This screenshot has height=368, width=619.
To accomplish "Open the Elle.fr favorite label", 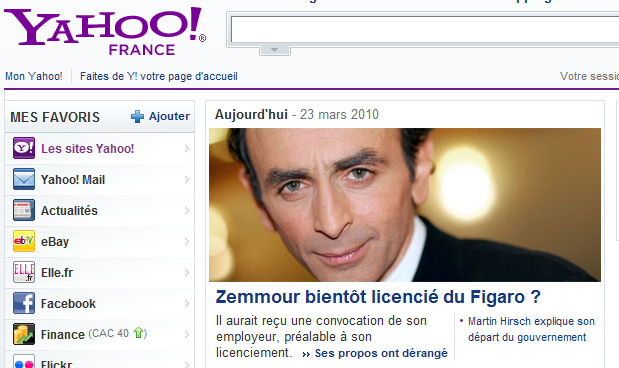I will (x=57, y=272).
